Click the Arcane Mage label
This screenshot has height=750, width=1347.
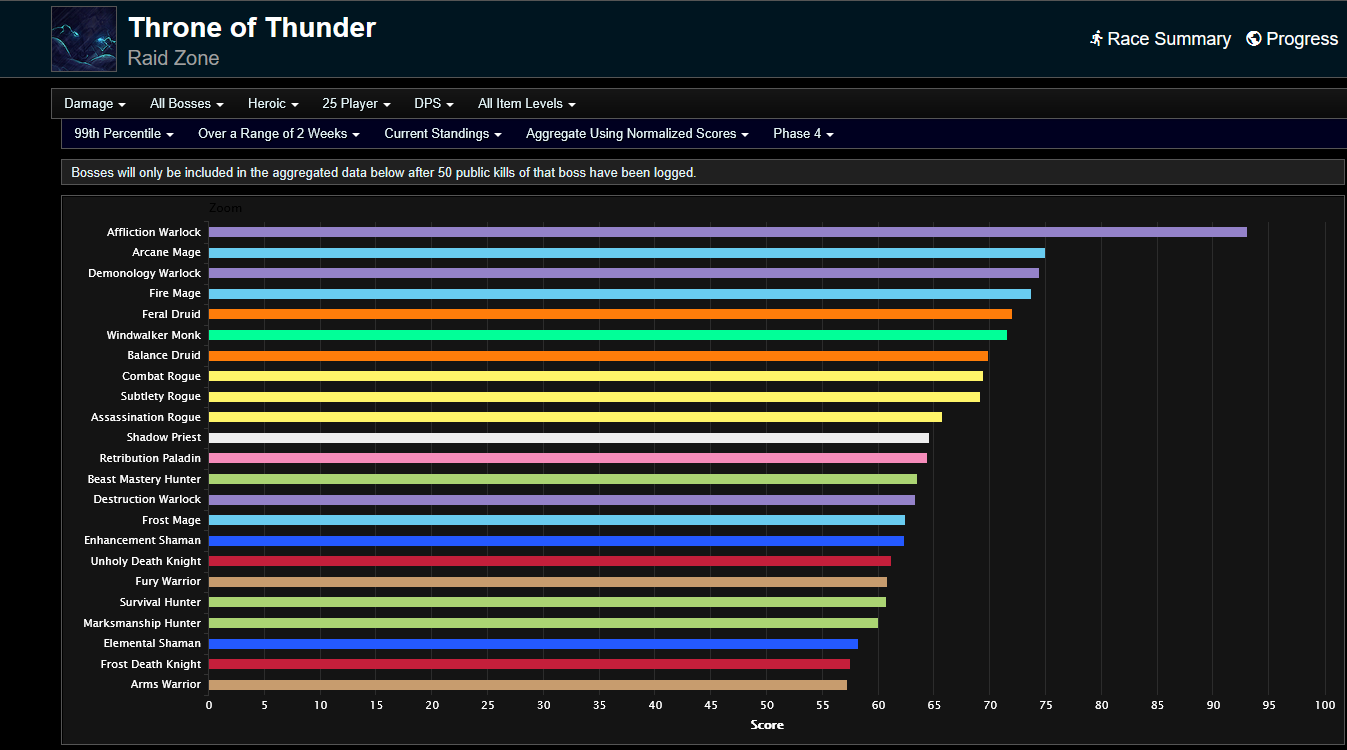coord(166,253)
